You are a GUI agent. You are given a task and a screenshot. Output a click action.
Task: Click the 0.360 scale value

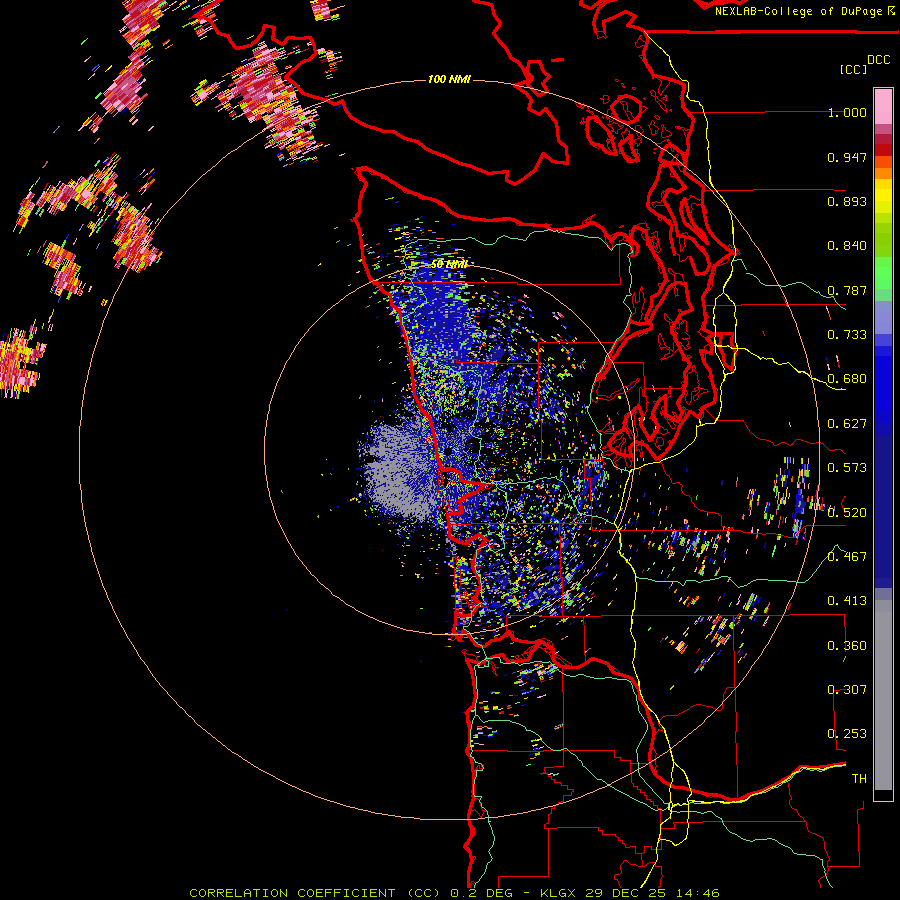coord(847,646)
